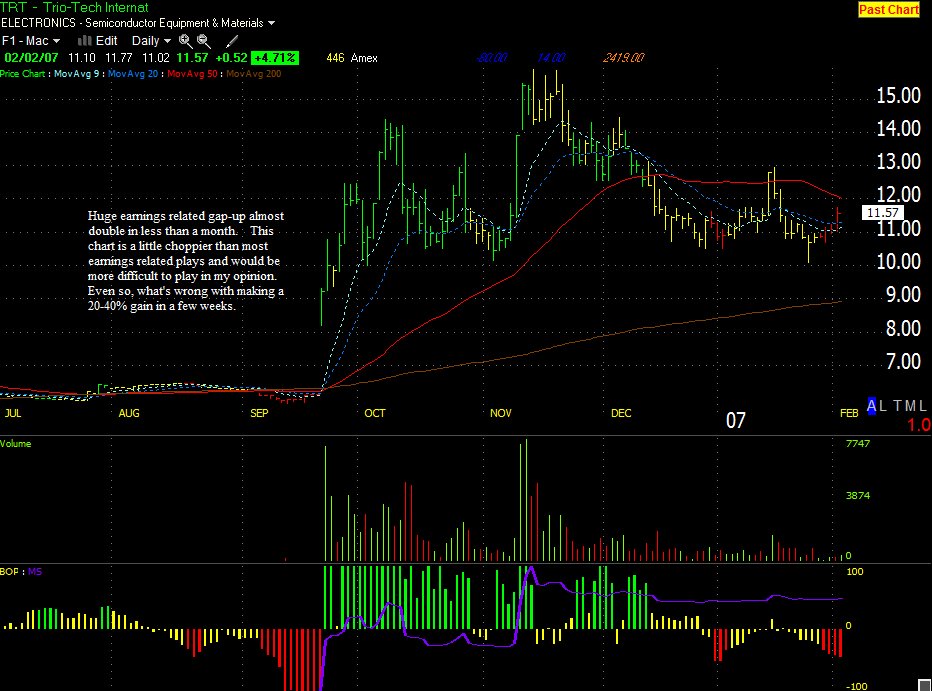This screenshot has height=691, width=932.
Task: Click the 7747 volume scale label
Action: [858, 444]
